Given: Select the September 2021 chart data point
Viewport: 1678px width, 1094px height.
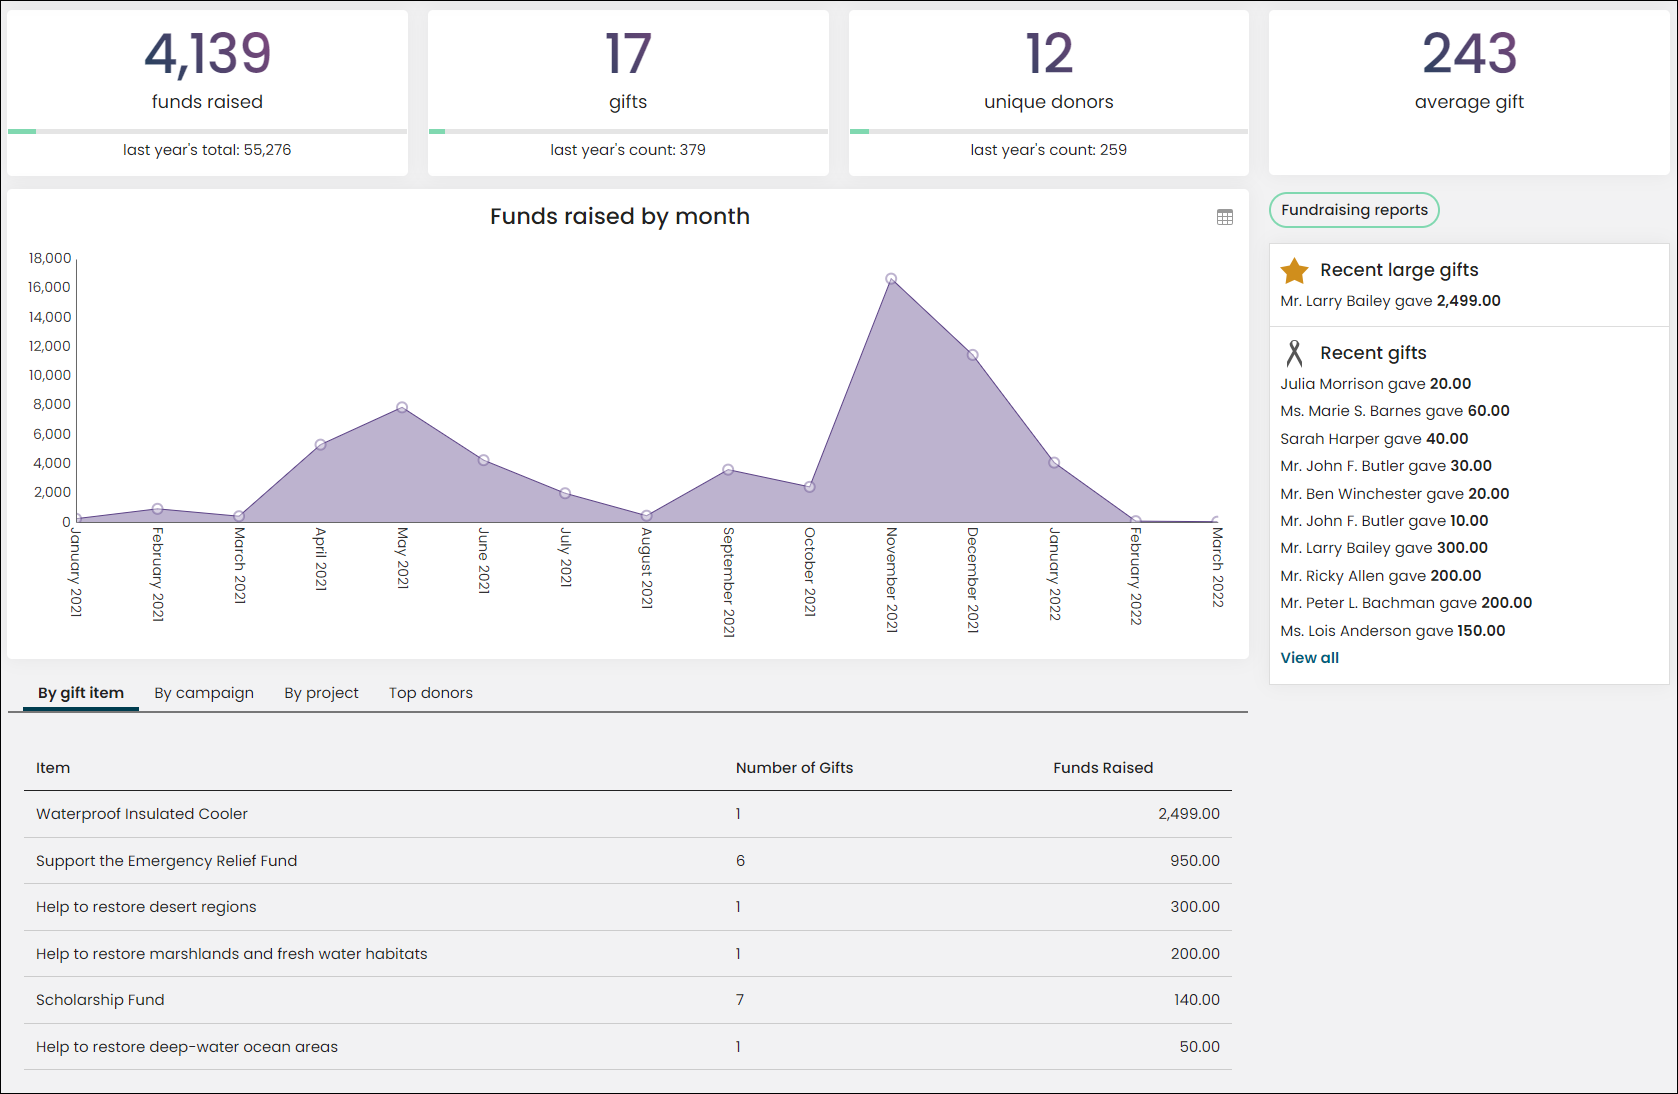Looking at the screenshot, I should [728, 469].
